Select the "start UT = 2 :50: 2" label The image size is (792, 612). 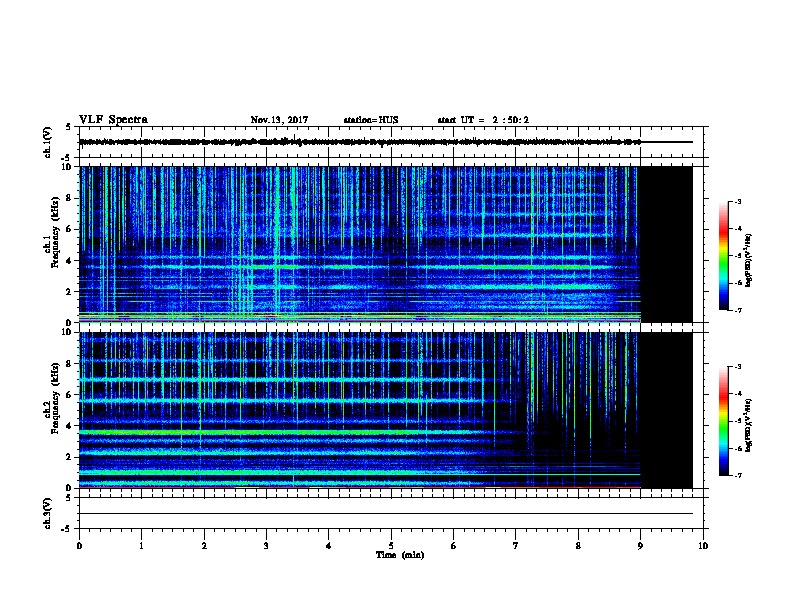pyautogui.click(x=483, y=120)
